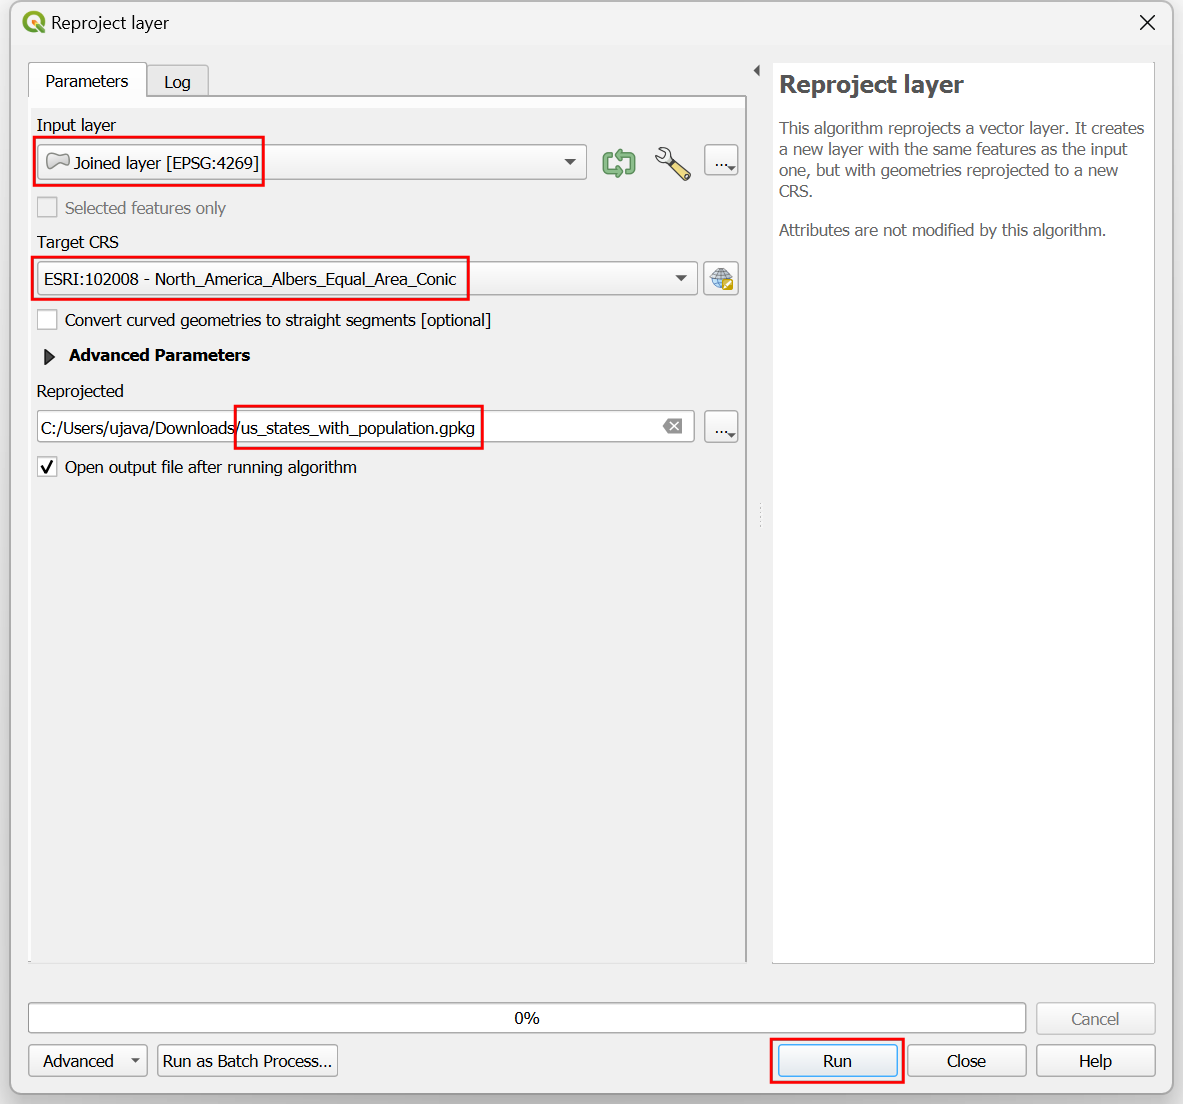The height and width of the screenshot is (1104, 1183).
Task: Open the Select CRS globe icon
Action: pyautogui.click(x=721, y=279)
